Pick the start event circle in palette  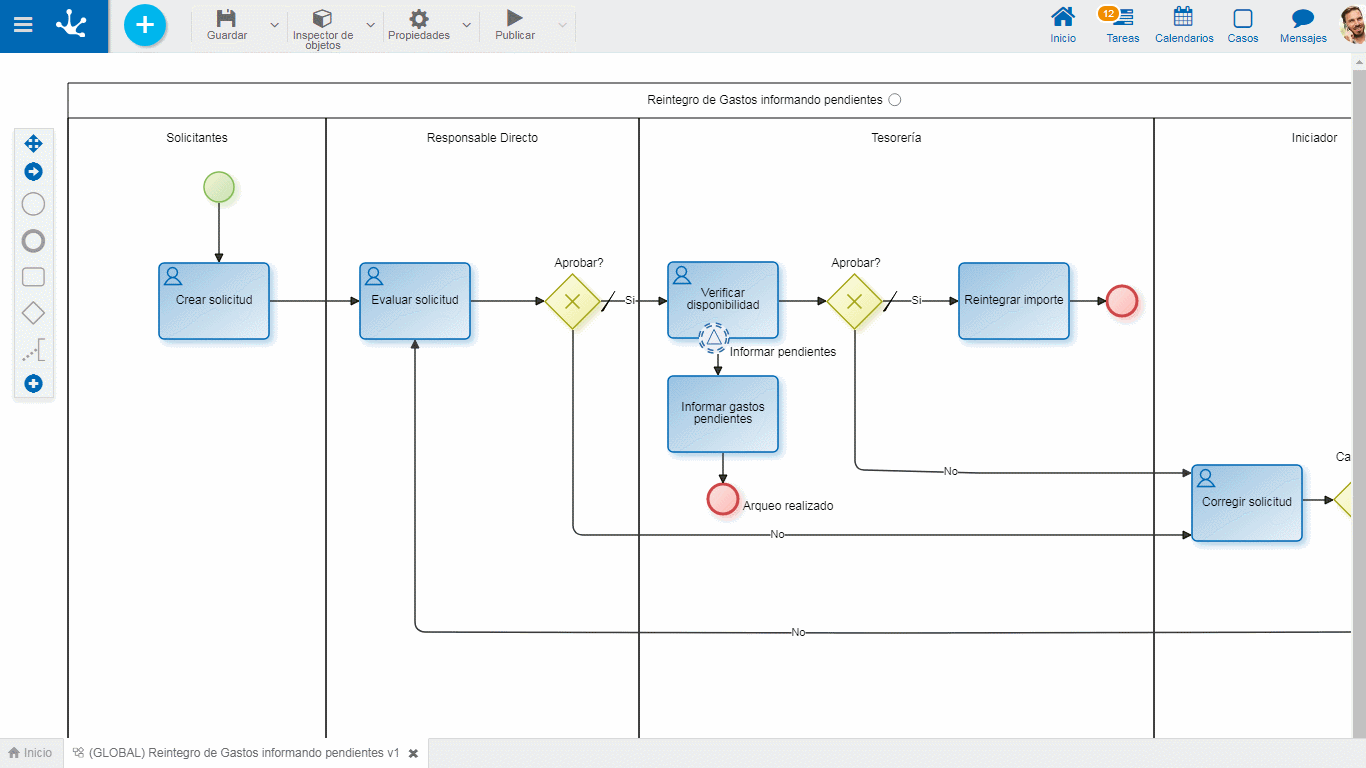click(33, 204)
